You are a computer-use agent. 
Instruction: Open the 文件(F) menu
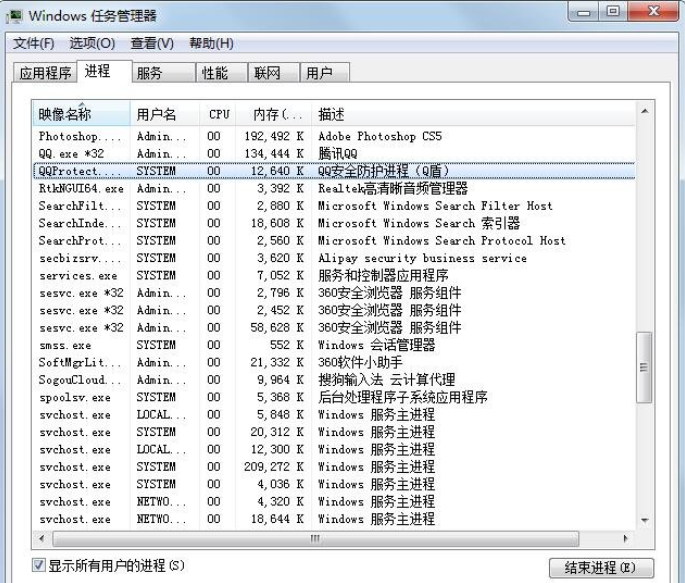tap(34, 43)
